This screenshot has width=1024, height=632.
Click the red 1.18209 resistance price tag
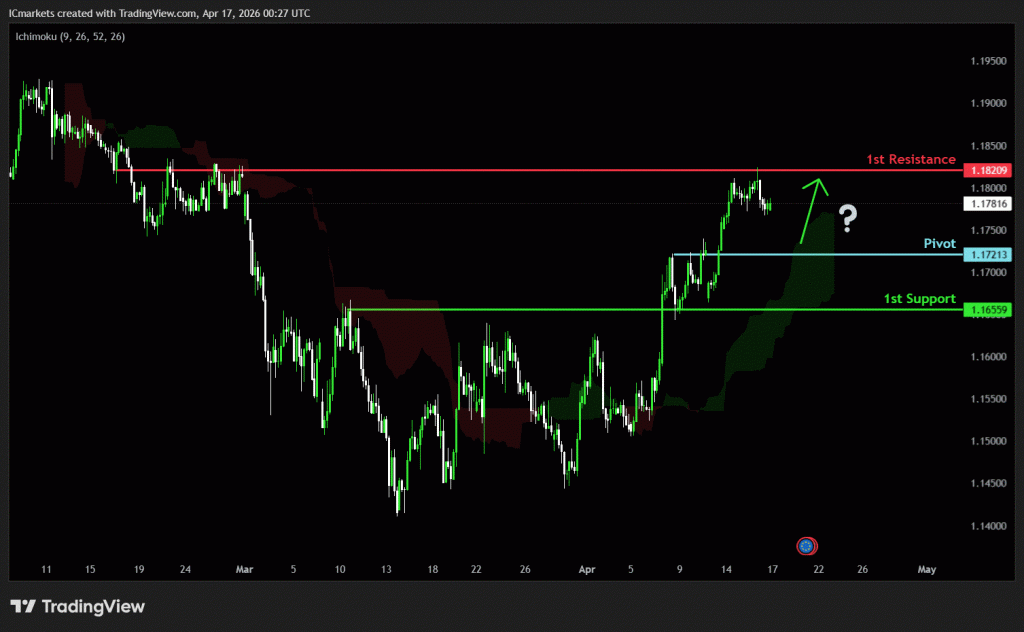click(x=988, y=171)
